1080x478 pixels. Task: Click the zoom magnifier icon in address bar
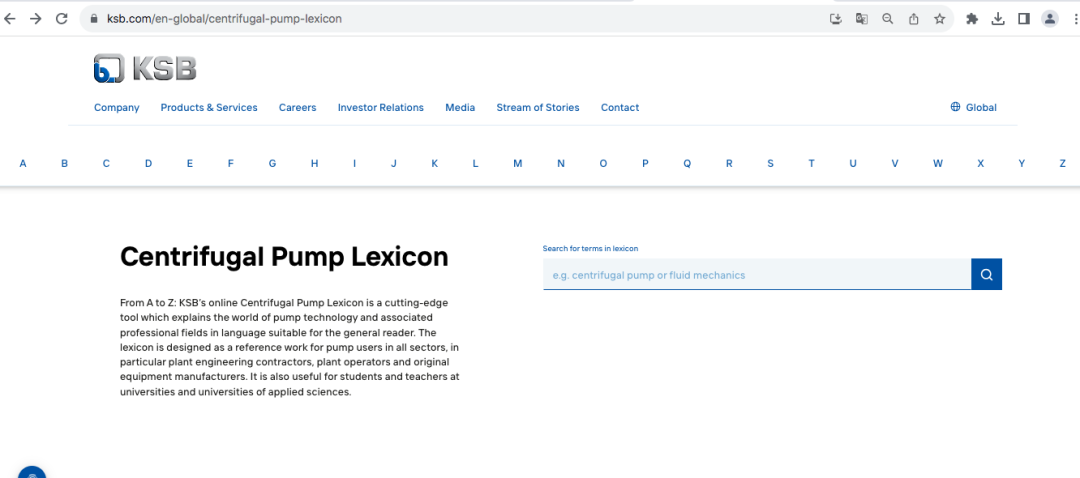(888, 19)
